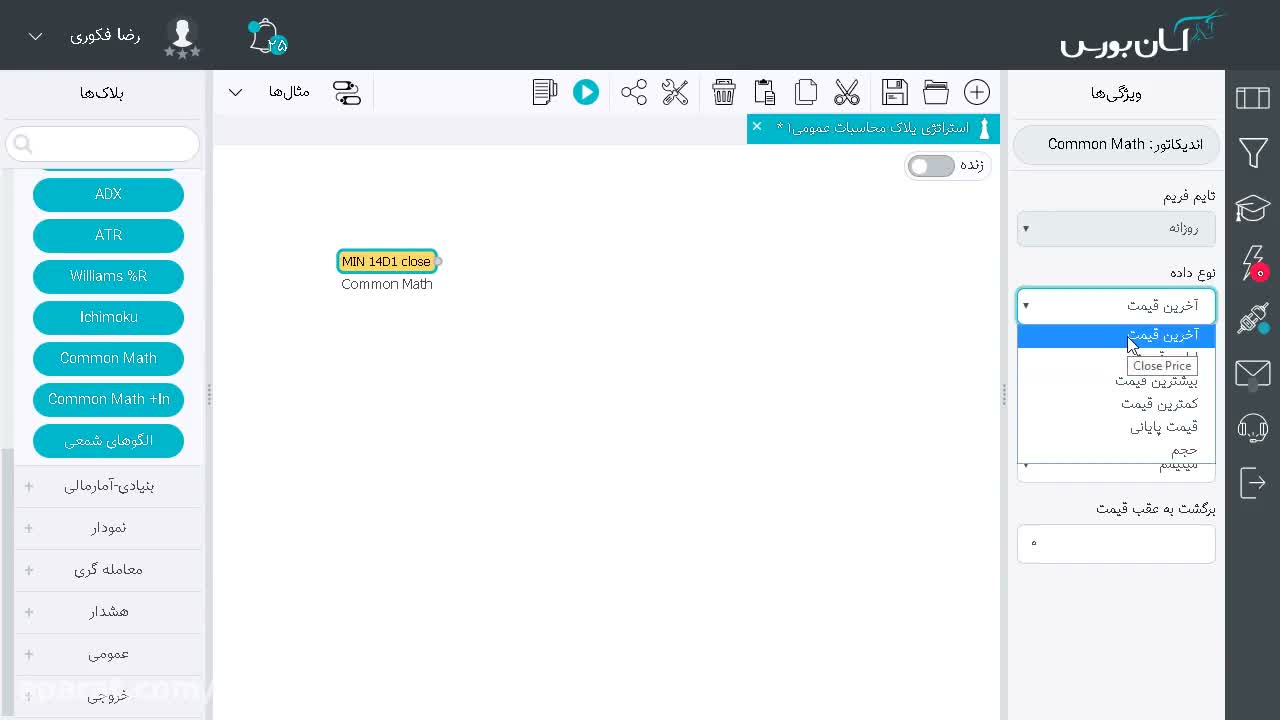
Task: Open folder icon in the toolbar
Action: 936,93
